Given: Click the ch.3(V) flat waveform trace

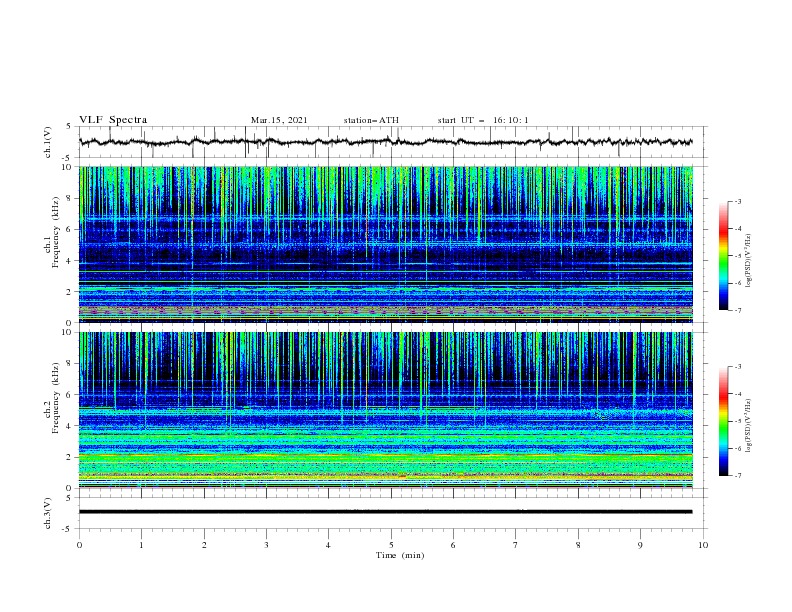Looking at the screenshot, I should click(386, 512).
